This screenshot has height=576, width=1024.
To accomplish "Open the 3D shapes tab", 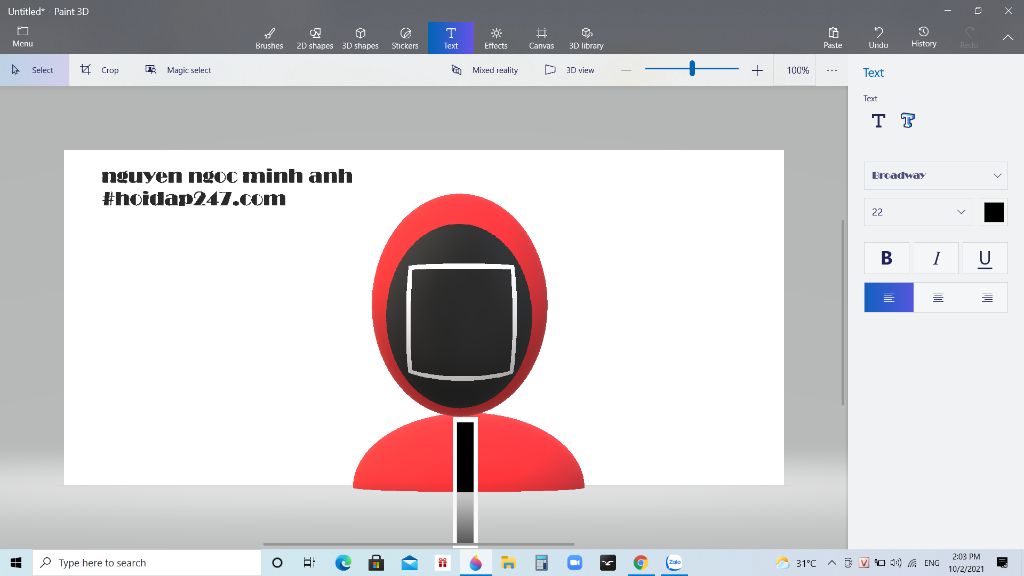I will pyautogui.click(x=360, y=38).
